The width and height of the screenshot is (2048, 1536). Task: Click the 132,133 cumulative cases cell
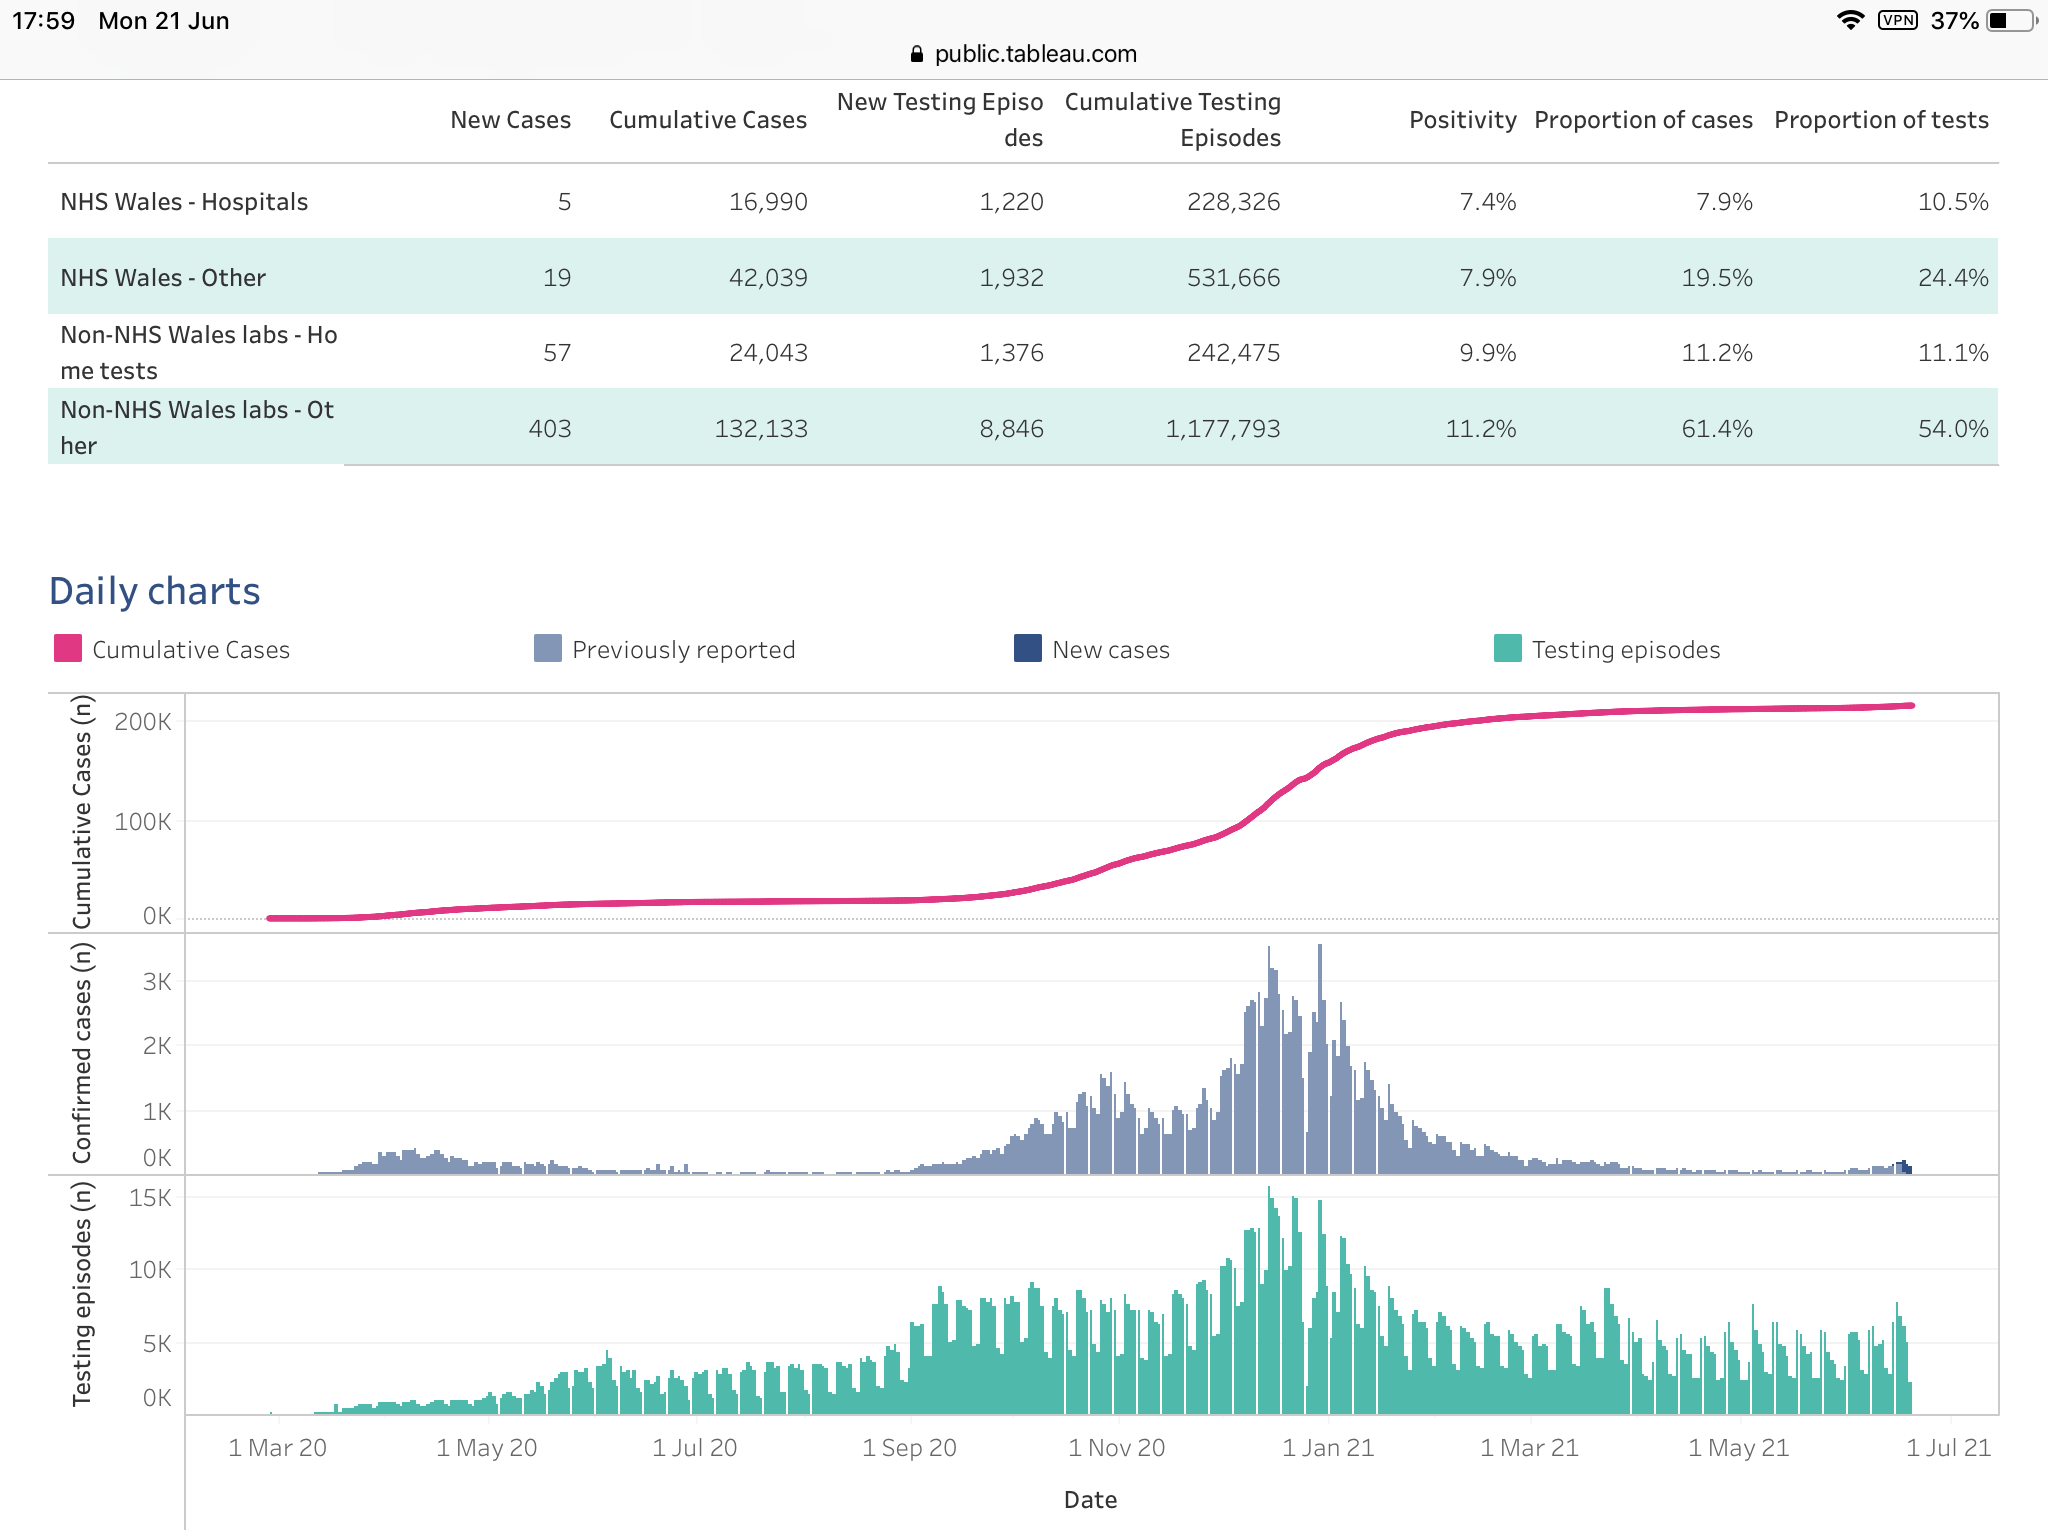point(760,429)
